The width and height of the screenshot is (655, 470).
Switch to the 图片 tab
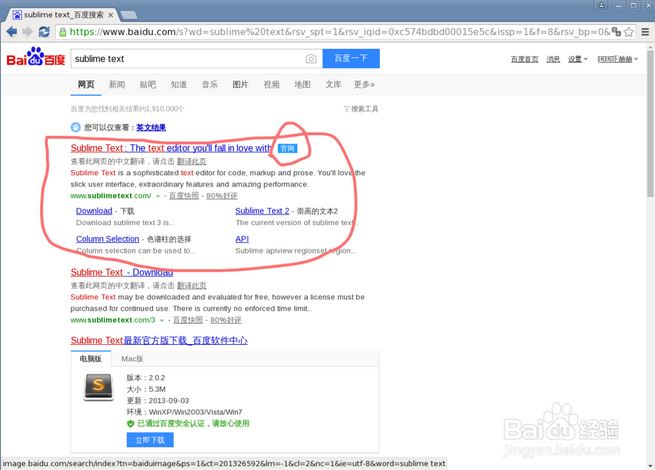[240, 84]
